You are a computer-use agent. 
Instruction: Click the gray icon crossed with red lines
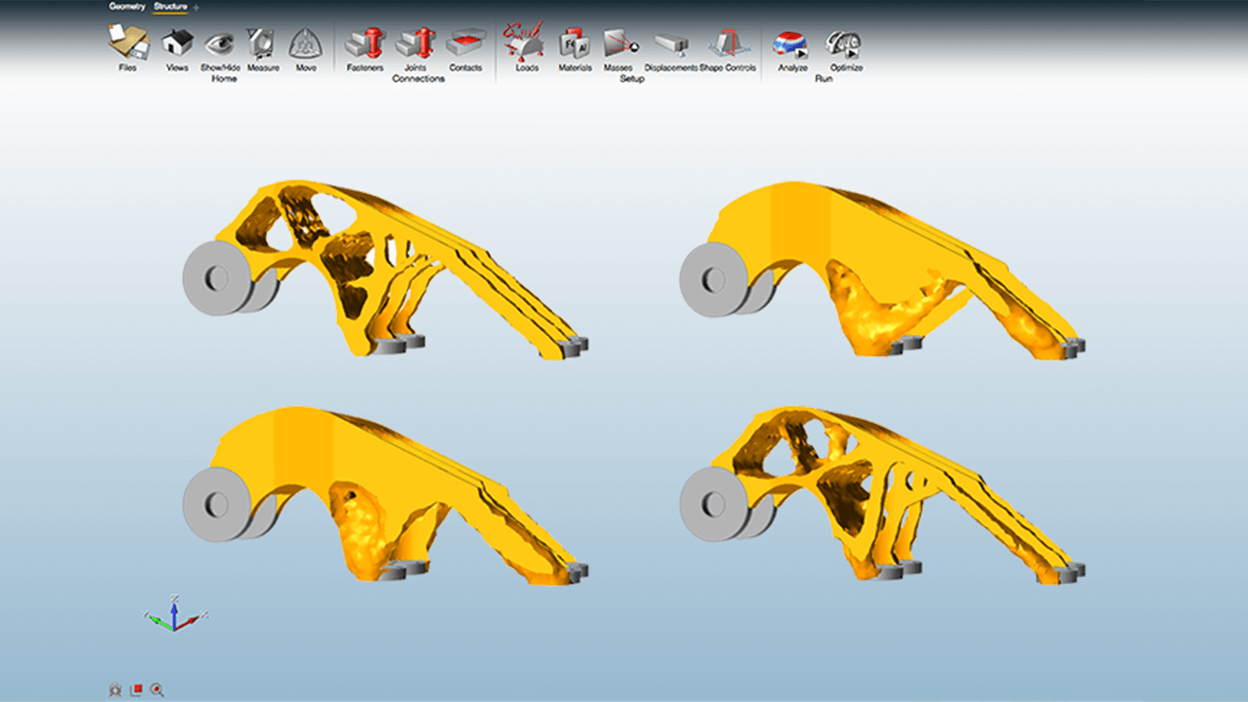[x=116, y=690]
